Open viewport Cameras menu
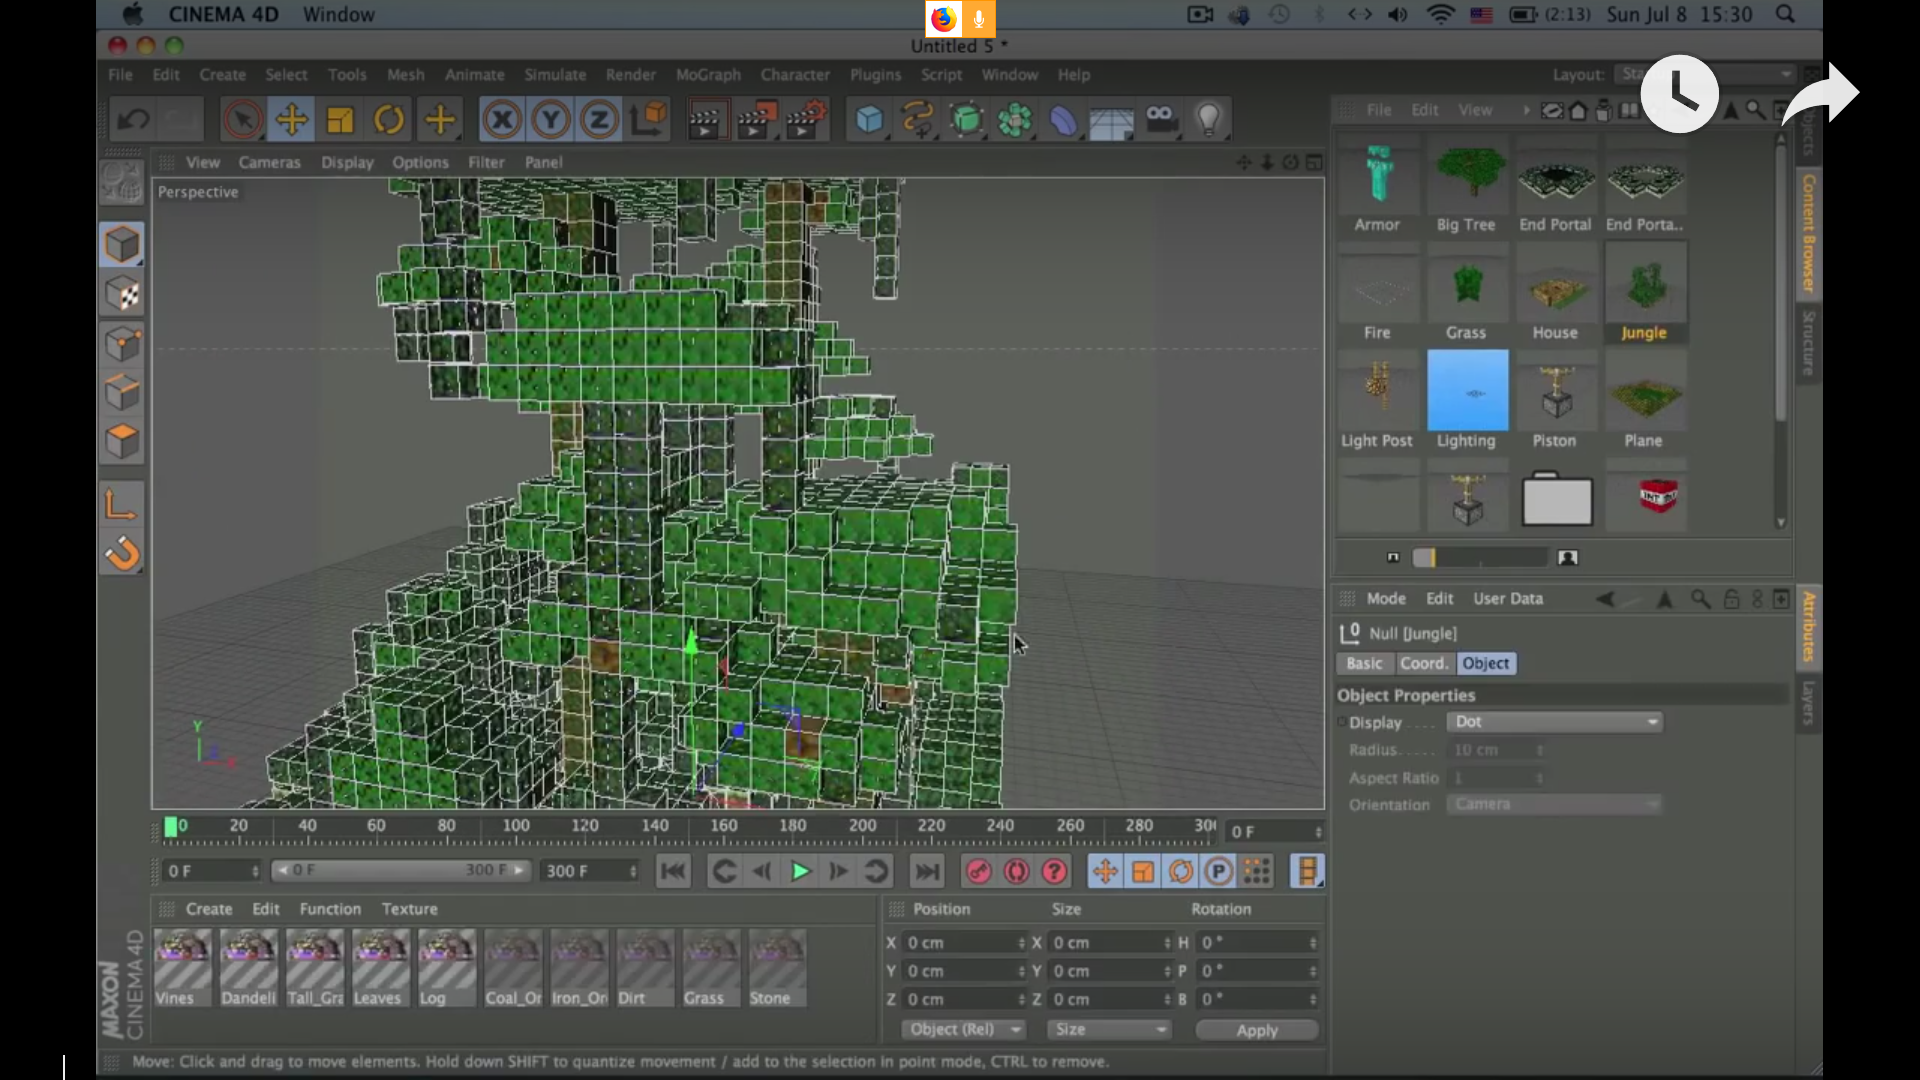 pyautogui.click(x=269, y=162)
